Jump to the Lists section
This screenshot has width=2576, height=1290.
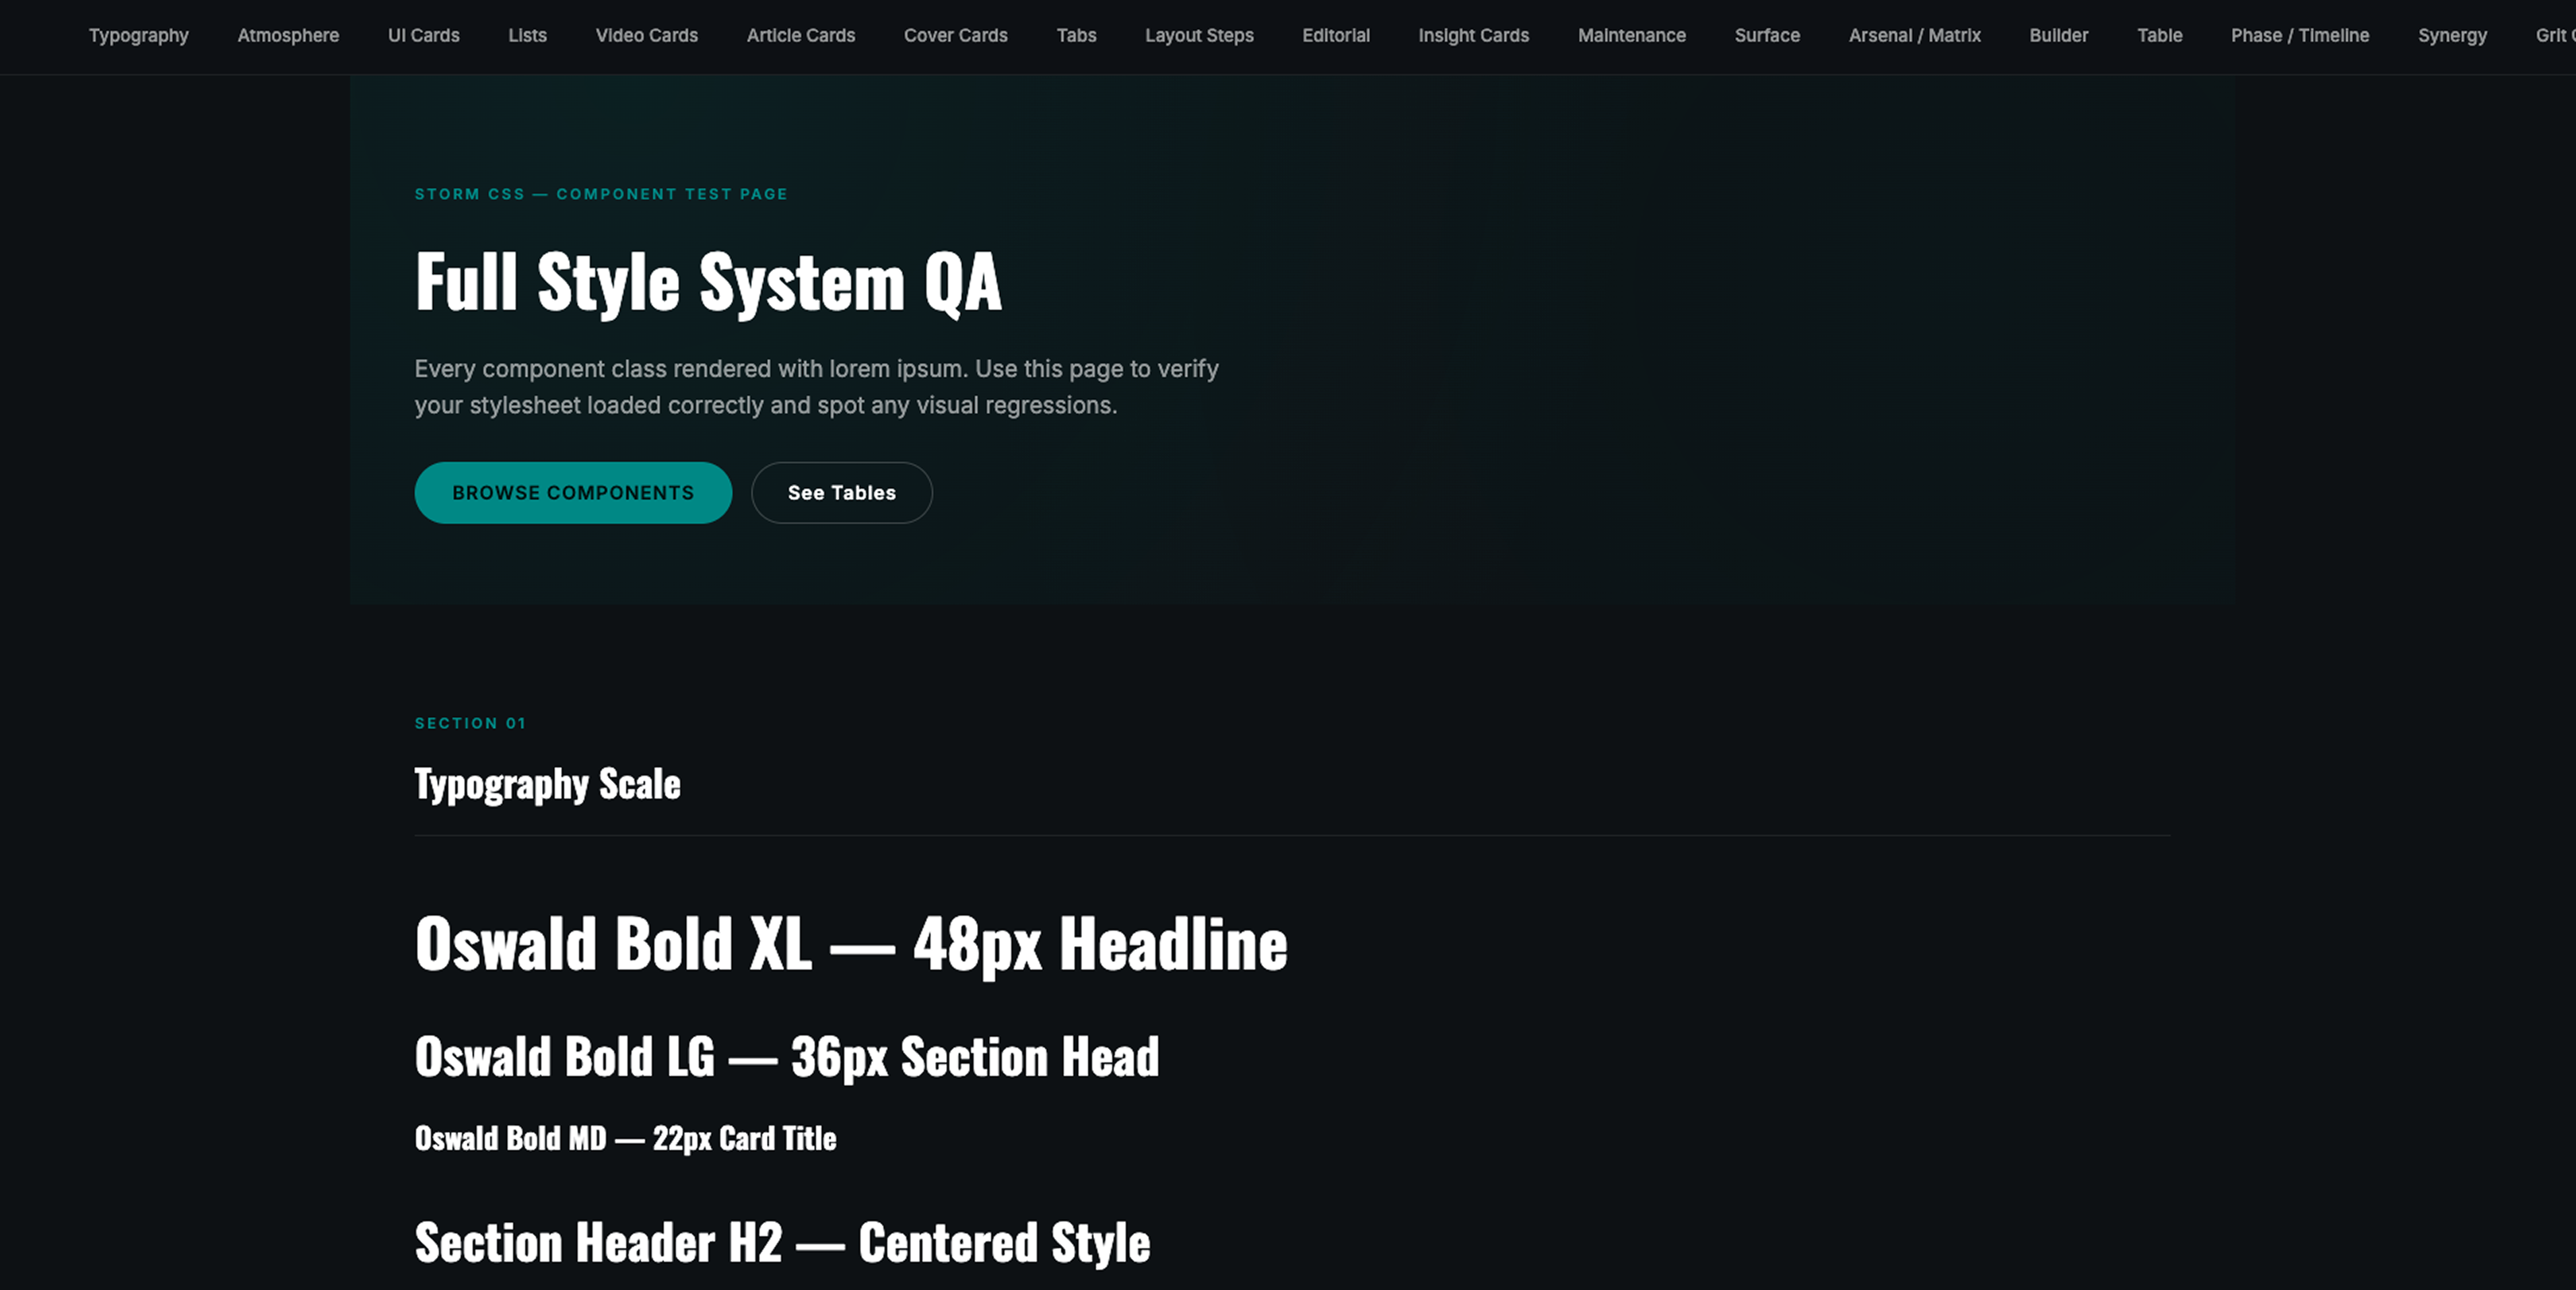pyautogui.click(x=527, y=36)
